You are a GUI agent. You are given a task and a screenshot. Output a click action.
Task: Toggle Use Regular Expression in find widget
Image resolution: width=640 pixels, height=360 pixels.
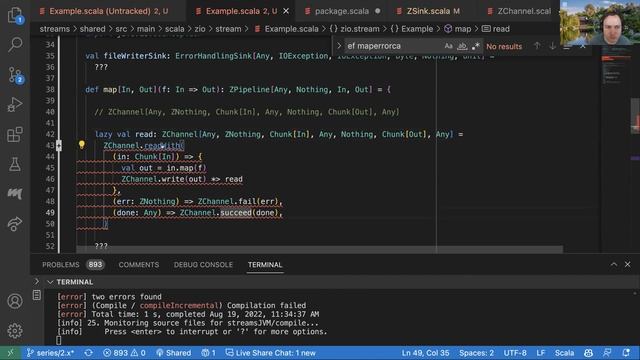coord(476,46)
